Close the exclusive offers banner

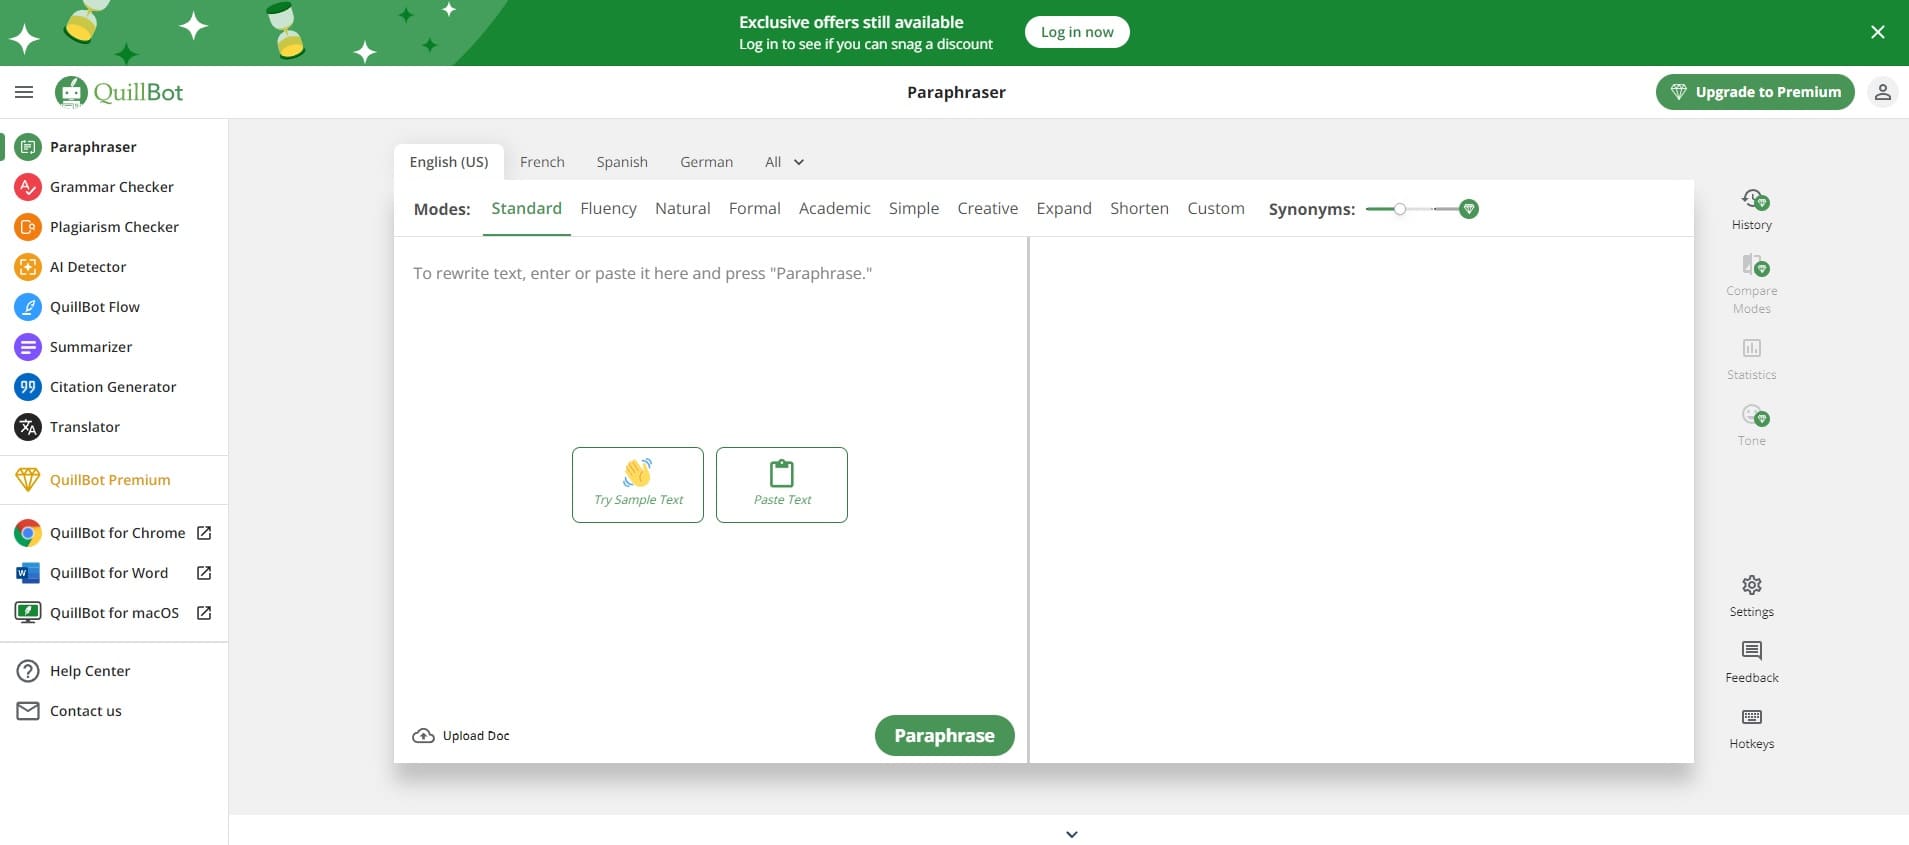click(x=1877, y=32)
